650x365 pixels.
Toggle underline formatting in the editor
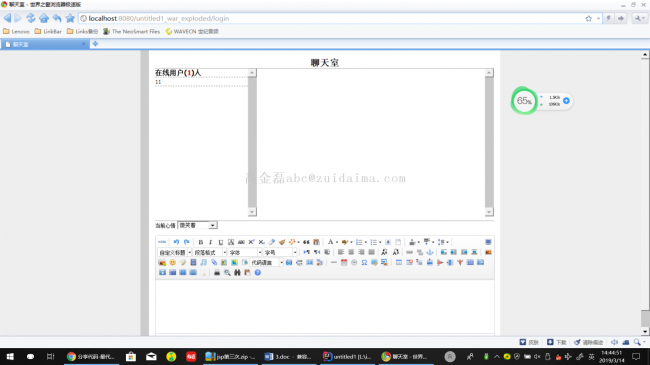click(221, 242)
